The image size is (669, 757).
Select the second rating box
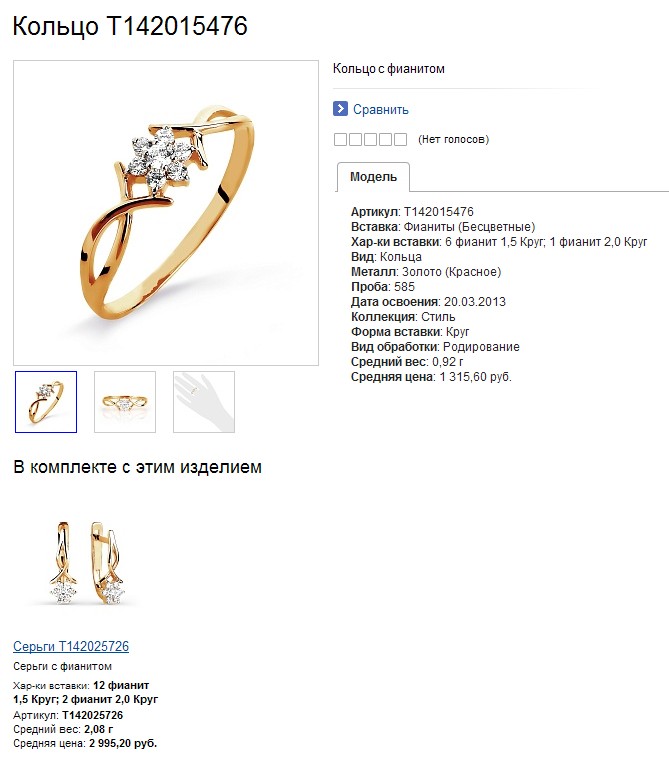coord(355,140)
